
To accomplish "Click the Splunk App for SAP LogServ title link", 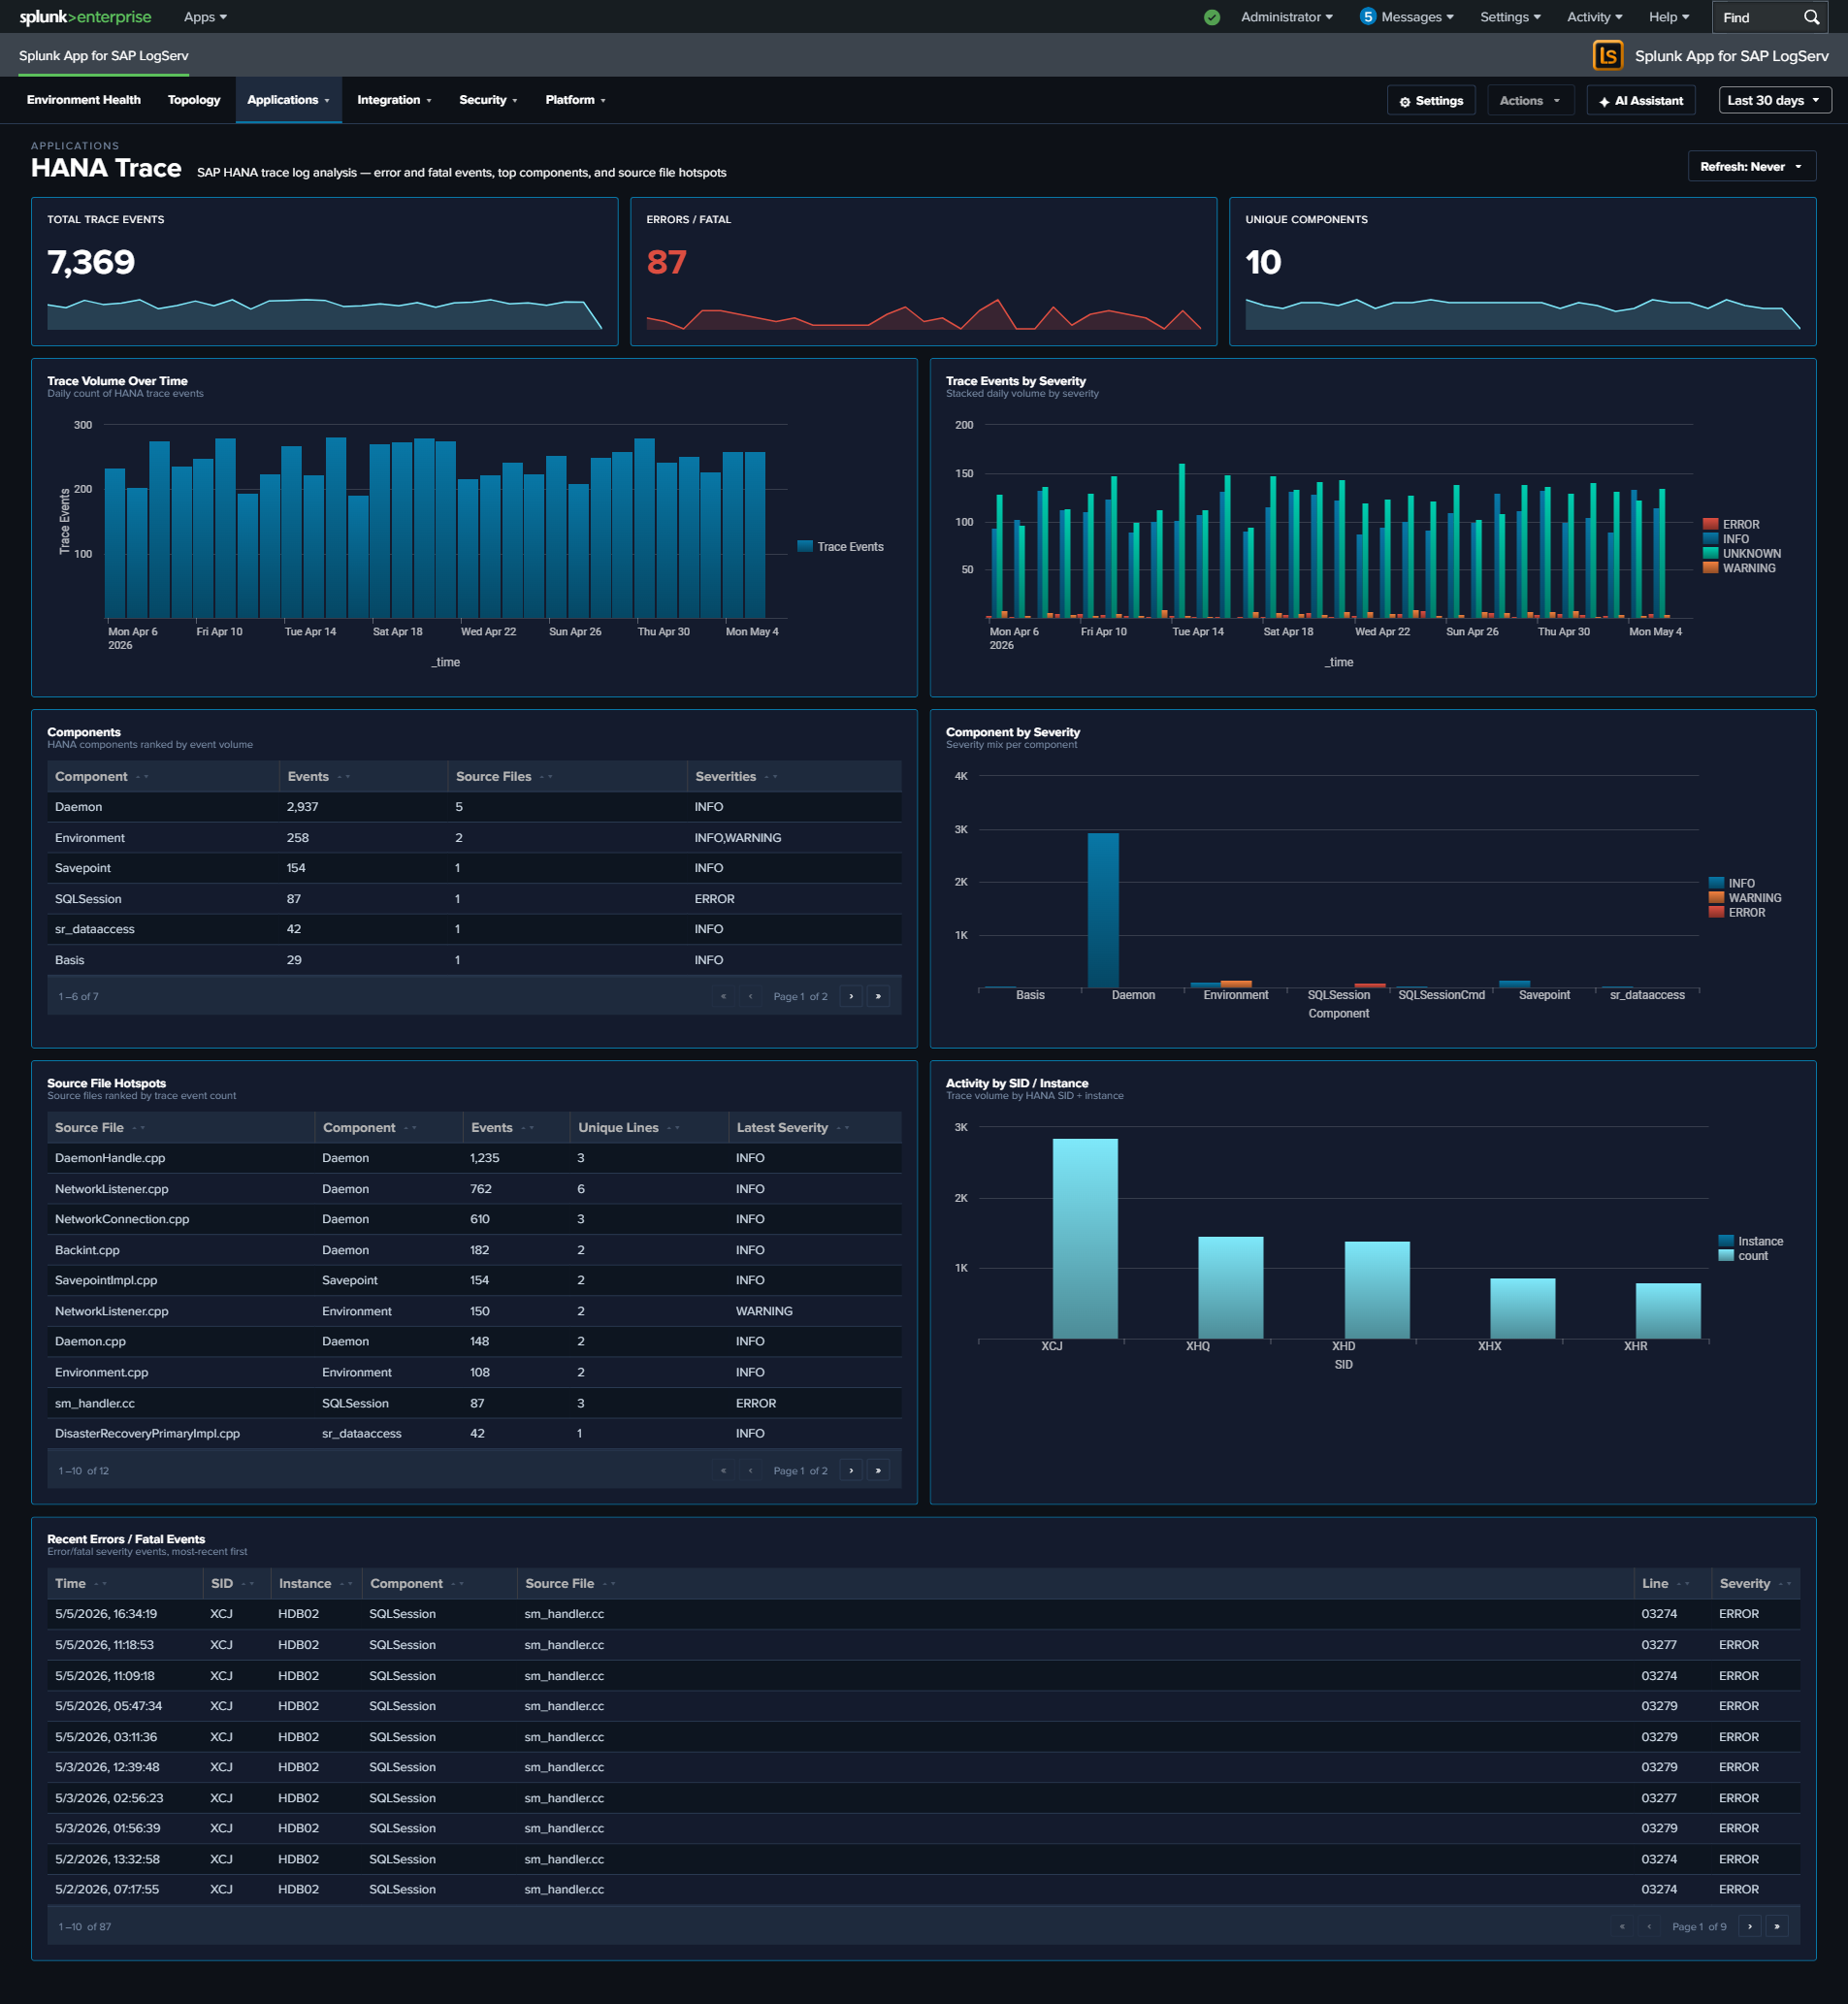I will point(104,56).
